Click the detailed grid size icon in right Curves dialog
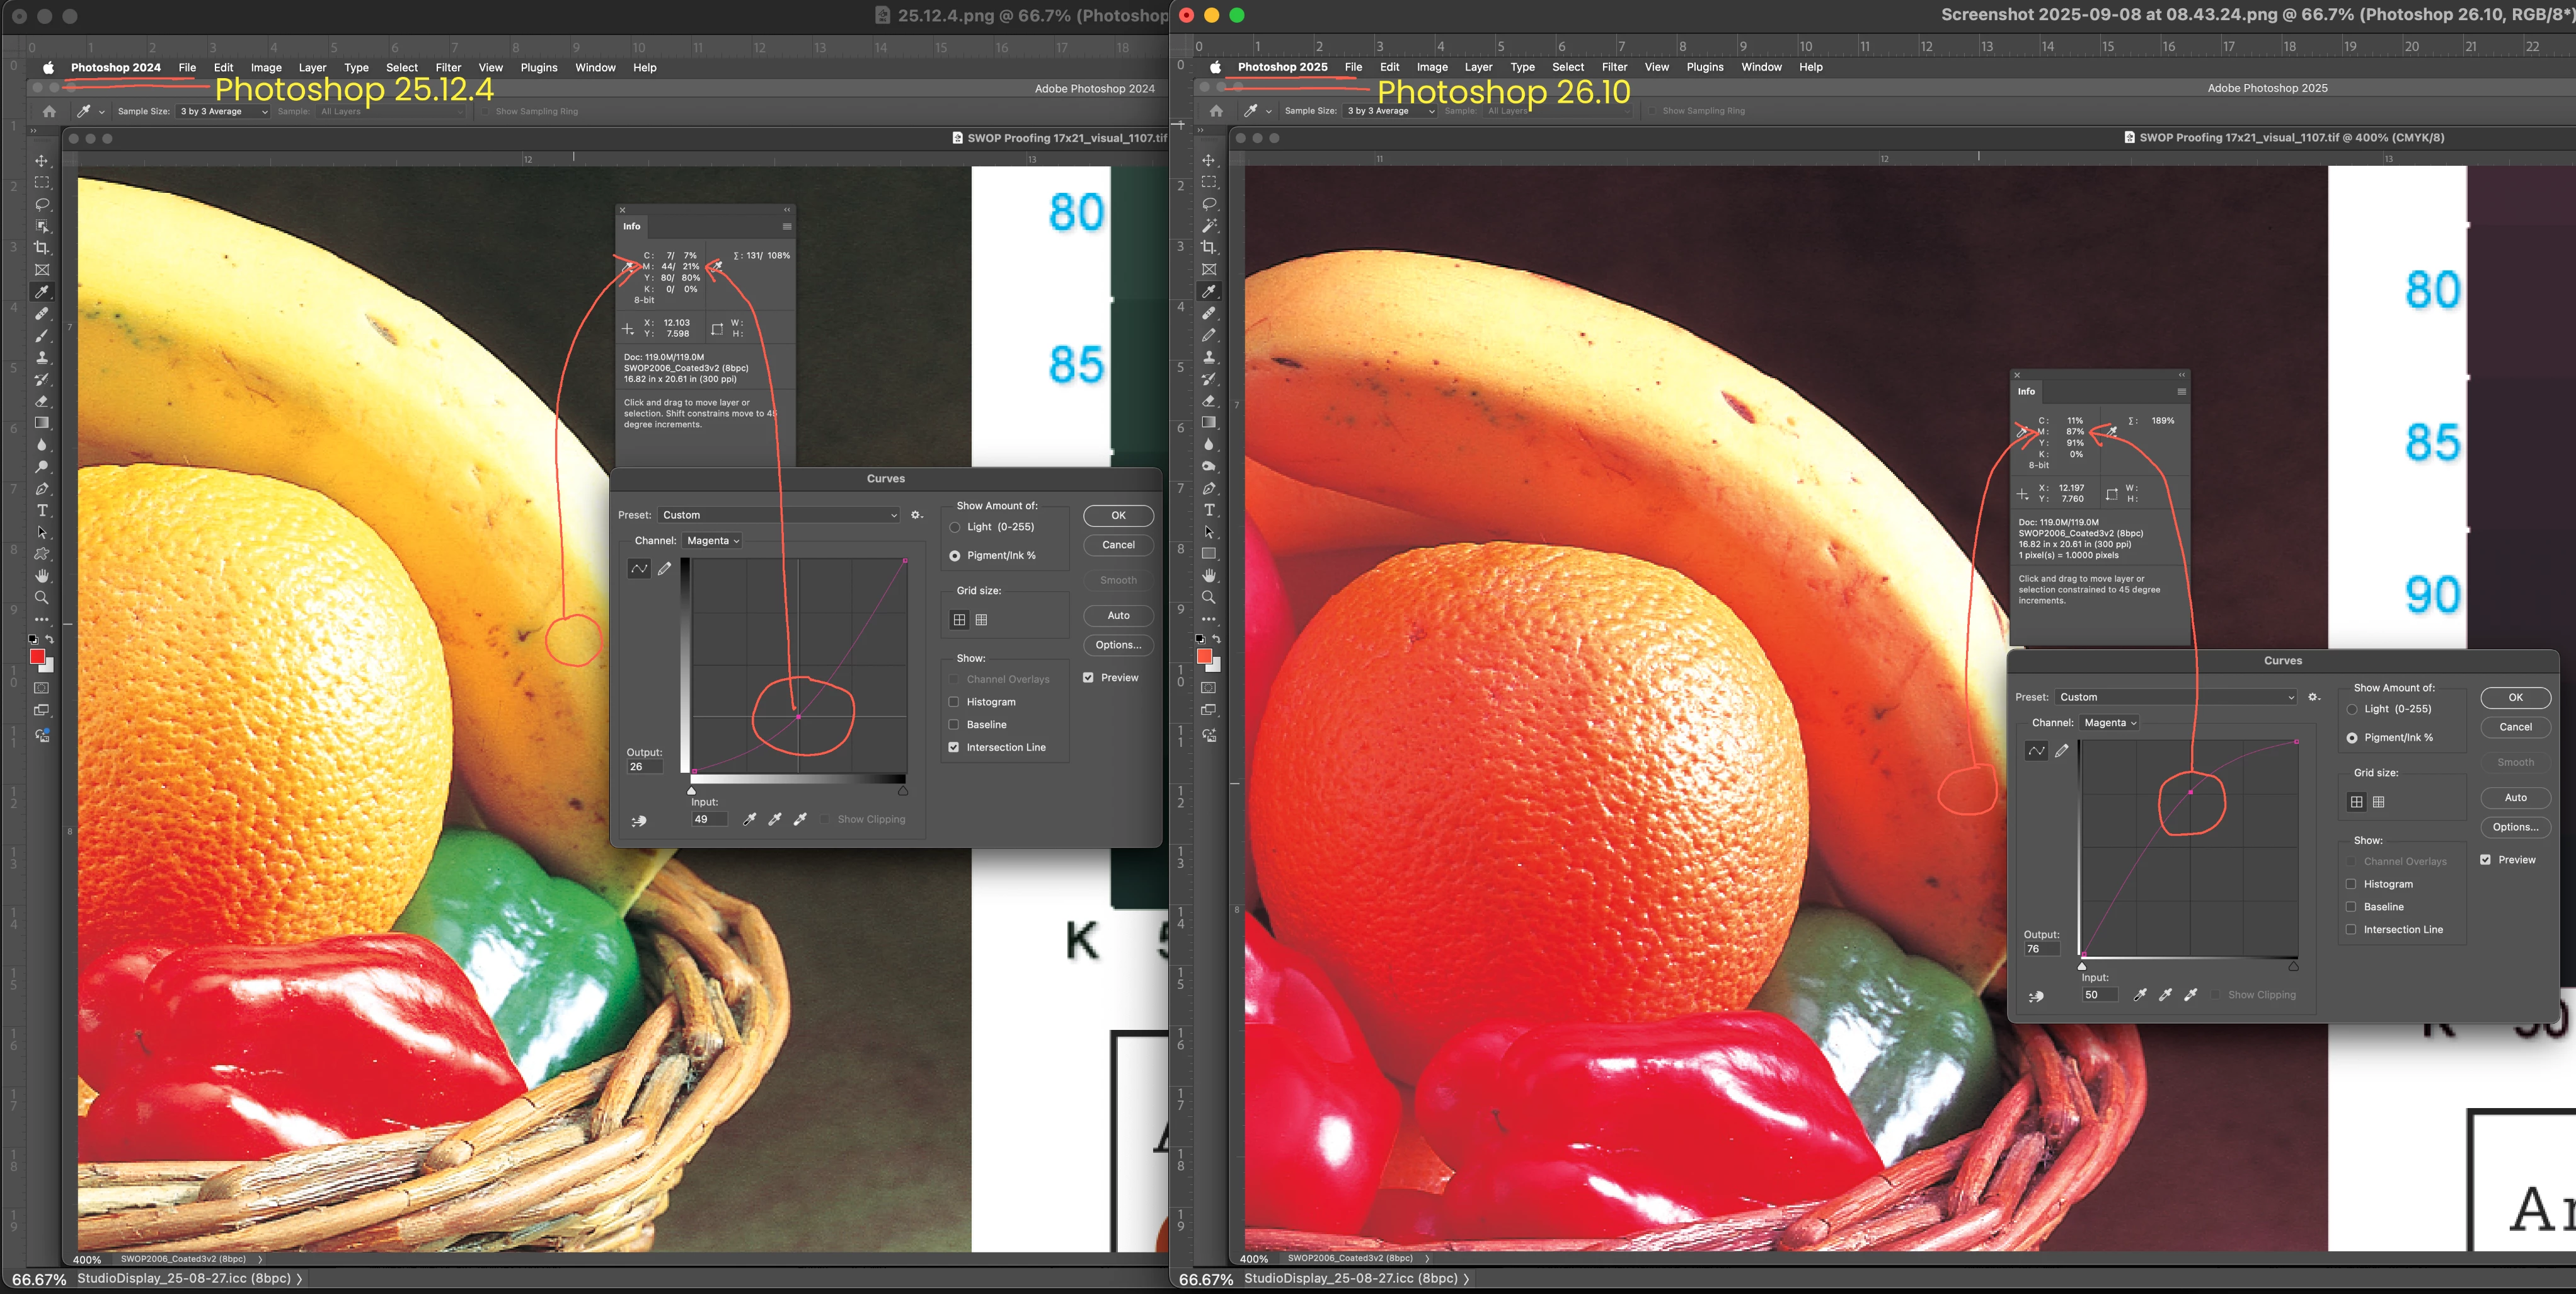The image size is (2576, 1294). pyautogui.click(x=2379, y=802)
